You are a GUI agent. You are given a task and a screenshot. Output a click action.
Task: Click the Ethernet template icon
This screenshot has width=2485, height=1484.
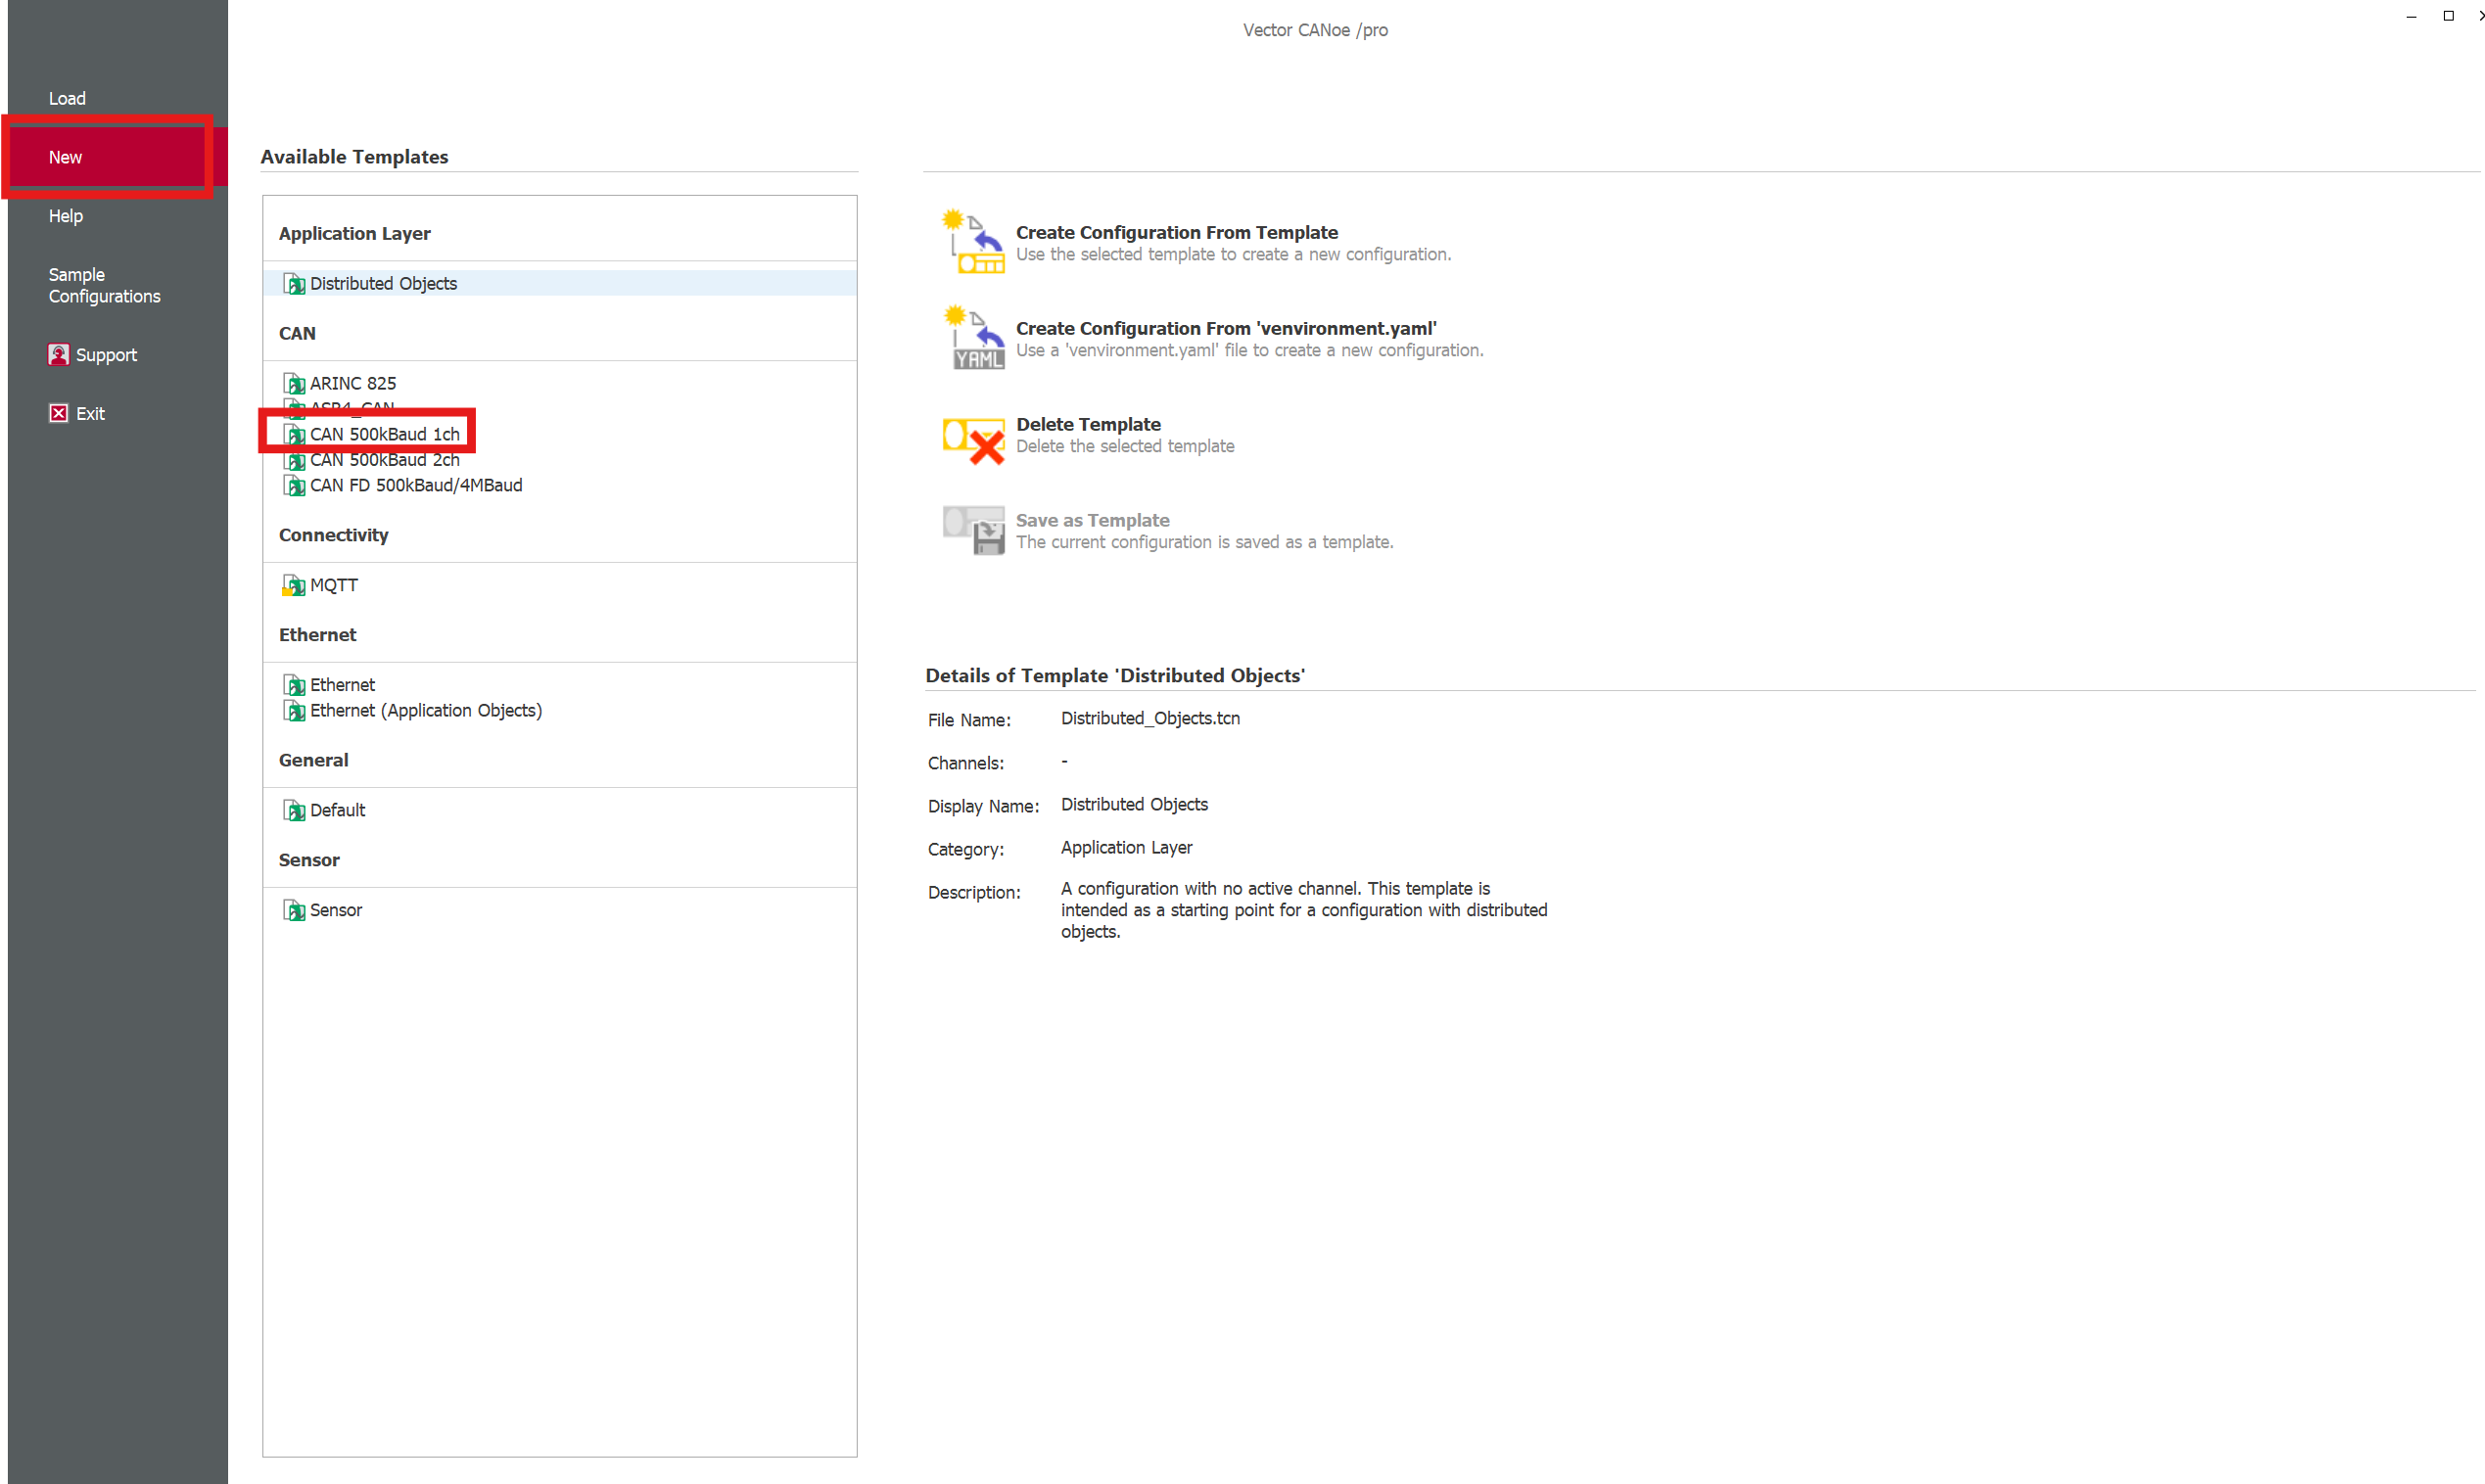[x=294, y=685]
